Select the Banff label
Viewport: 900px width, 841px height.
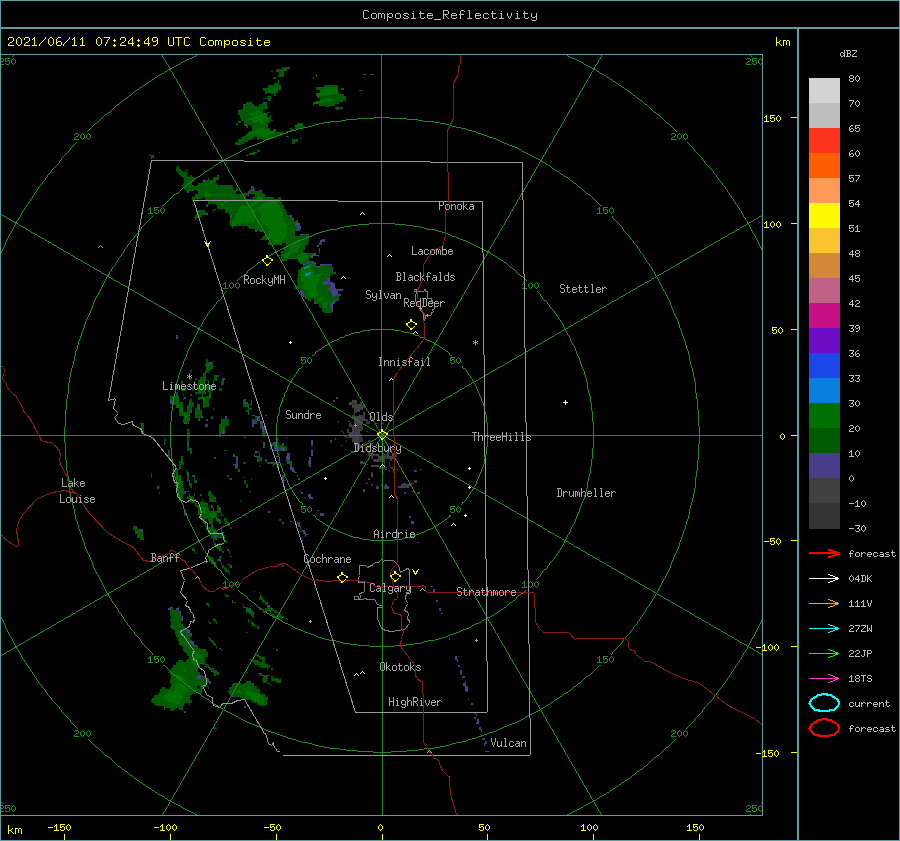pos(165,558)
